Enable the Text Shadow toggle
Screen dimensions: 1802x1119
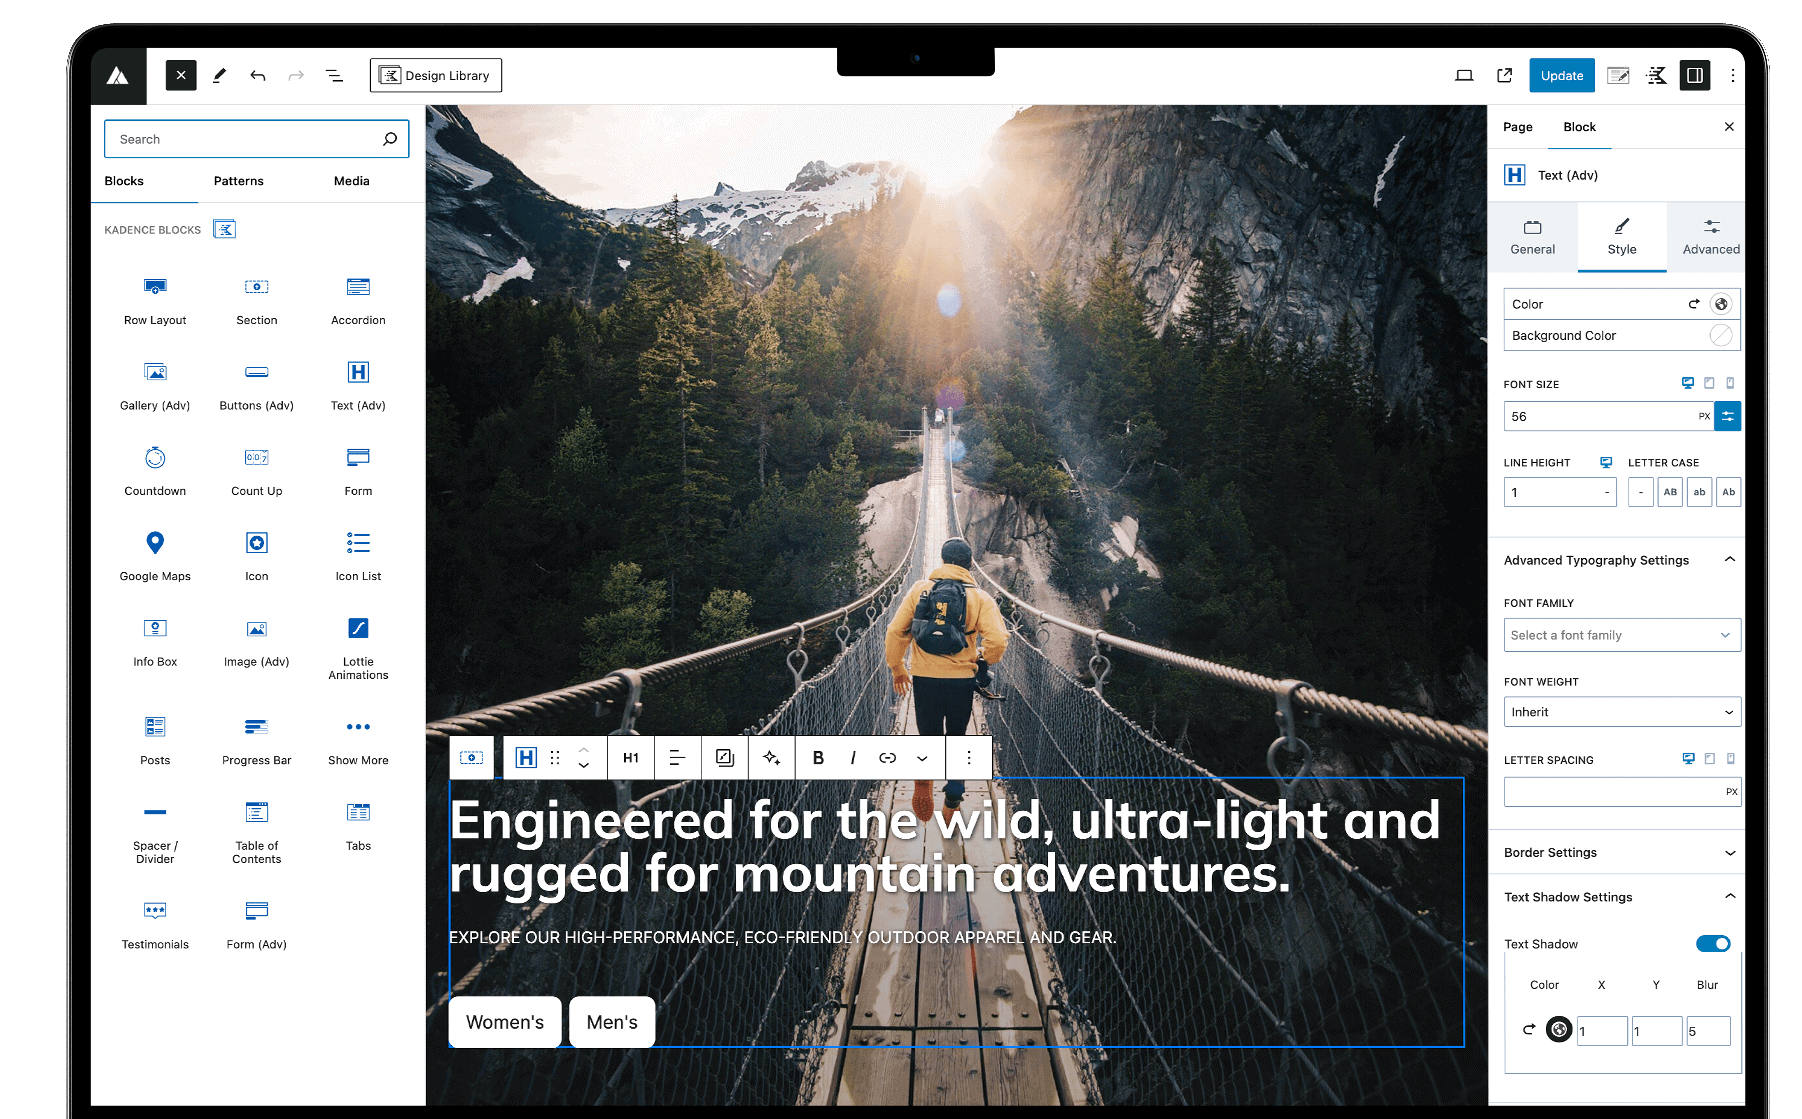click(1713, 943)
